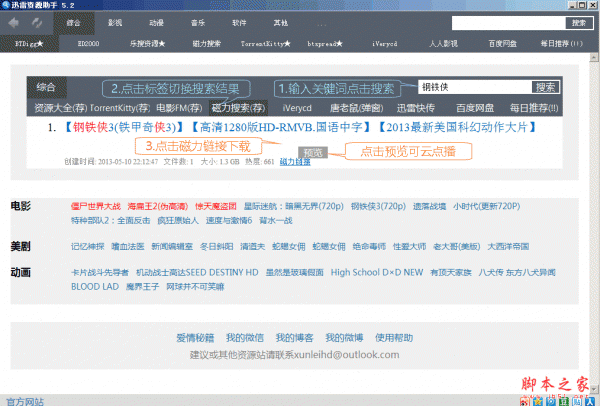Open the 记忆神探 series link

[88, 246]
